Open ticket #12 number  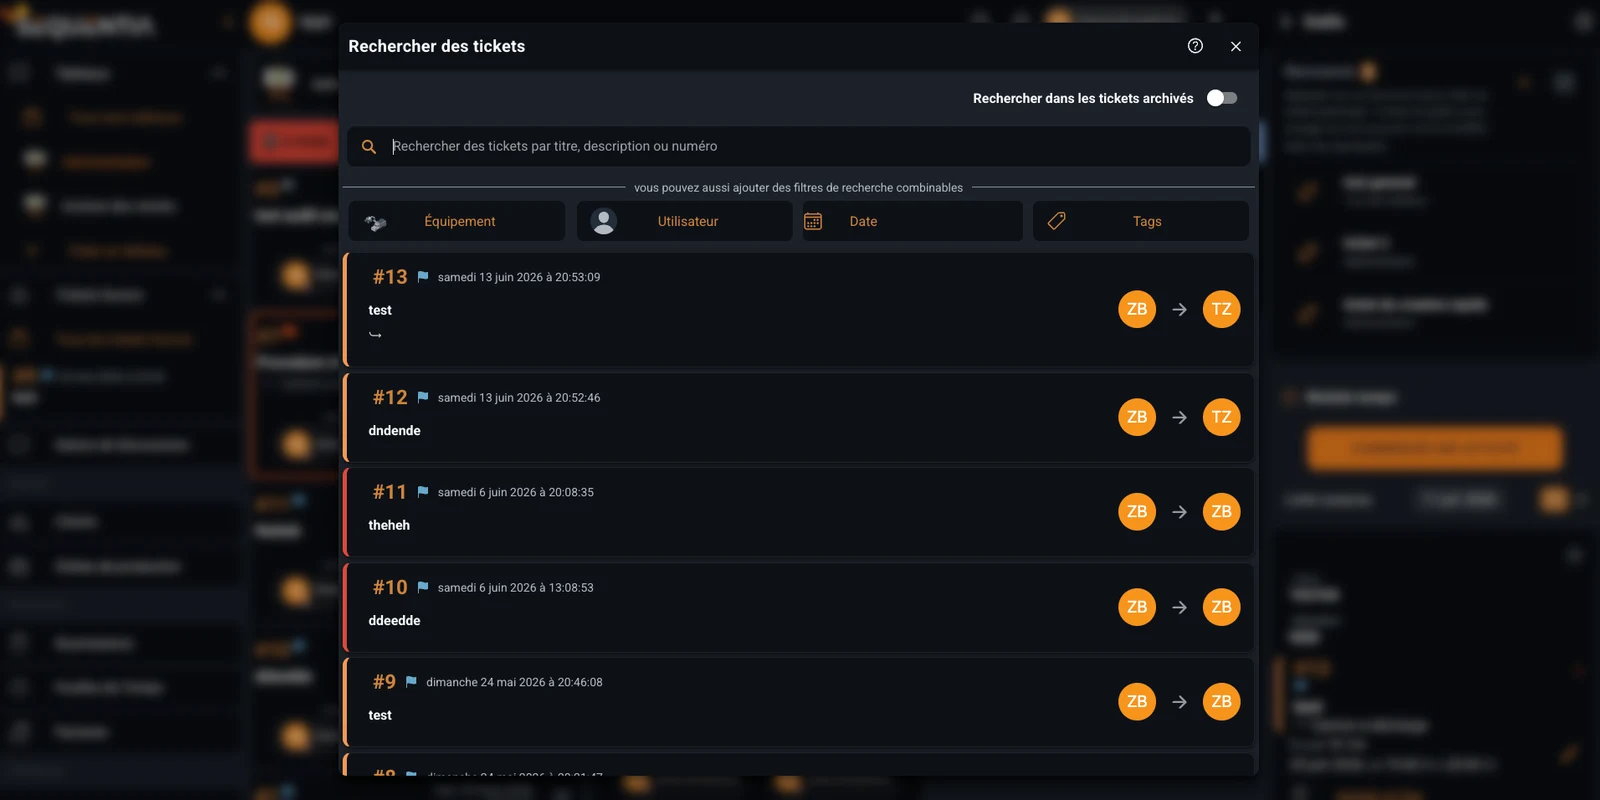pos(390,397)
